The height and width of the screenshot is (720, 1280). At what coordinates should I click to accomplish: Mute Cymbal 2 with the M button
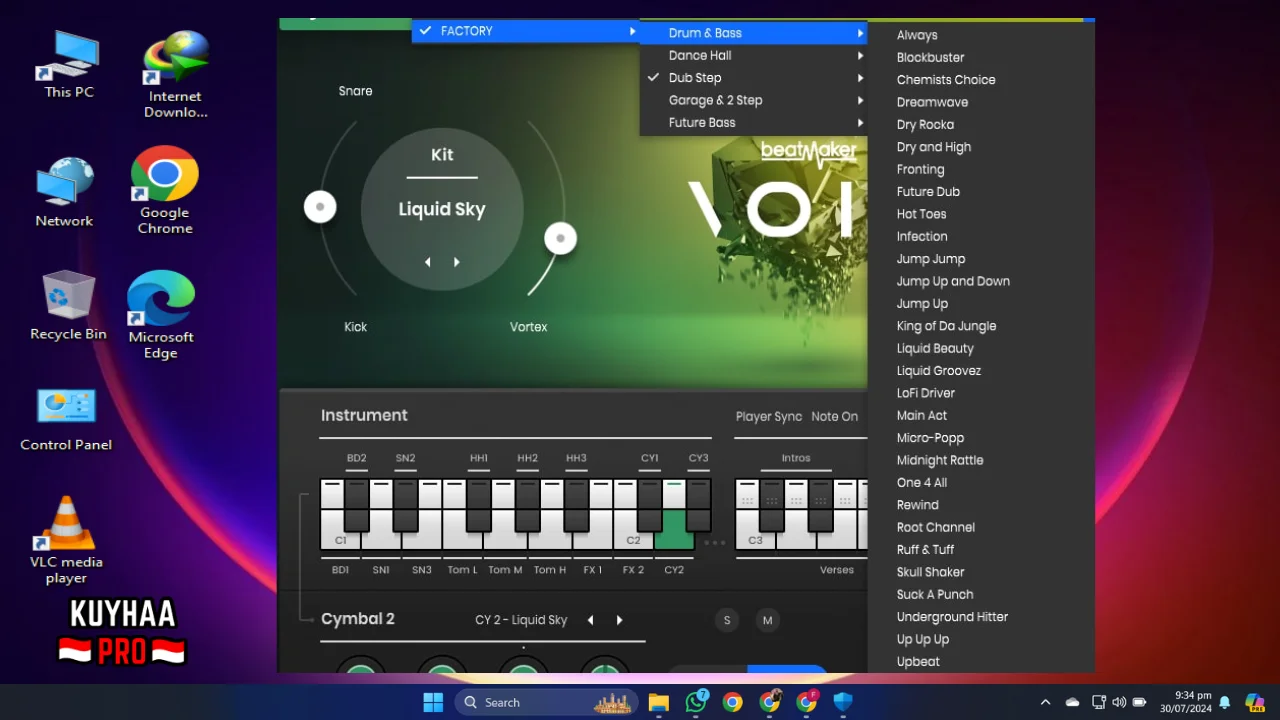[767, 620]
